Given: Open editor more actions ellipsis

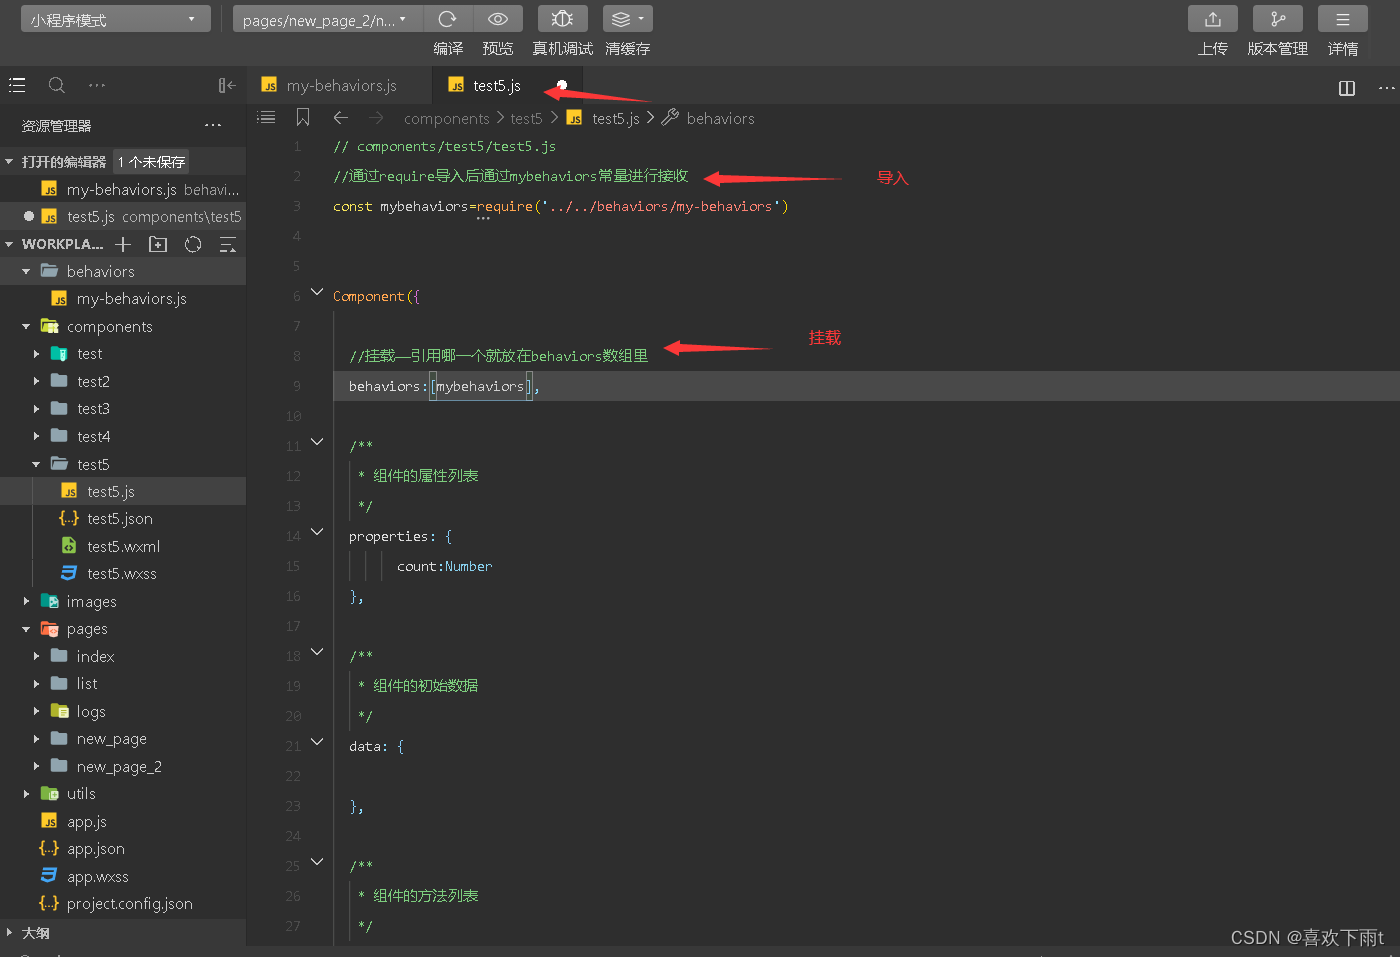Looking at the screenshot, I should click(x=1386, y=88).
